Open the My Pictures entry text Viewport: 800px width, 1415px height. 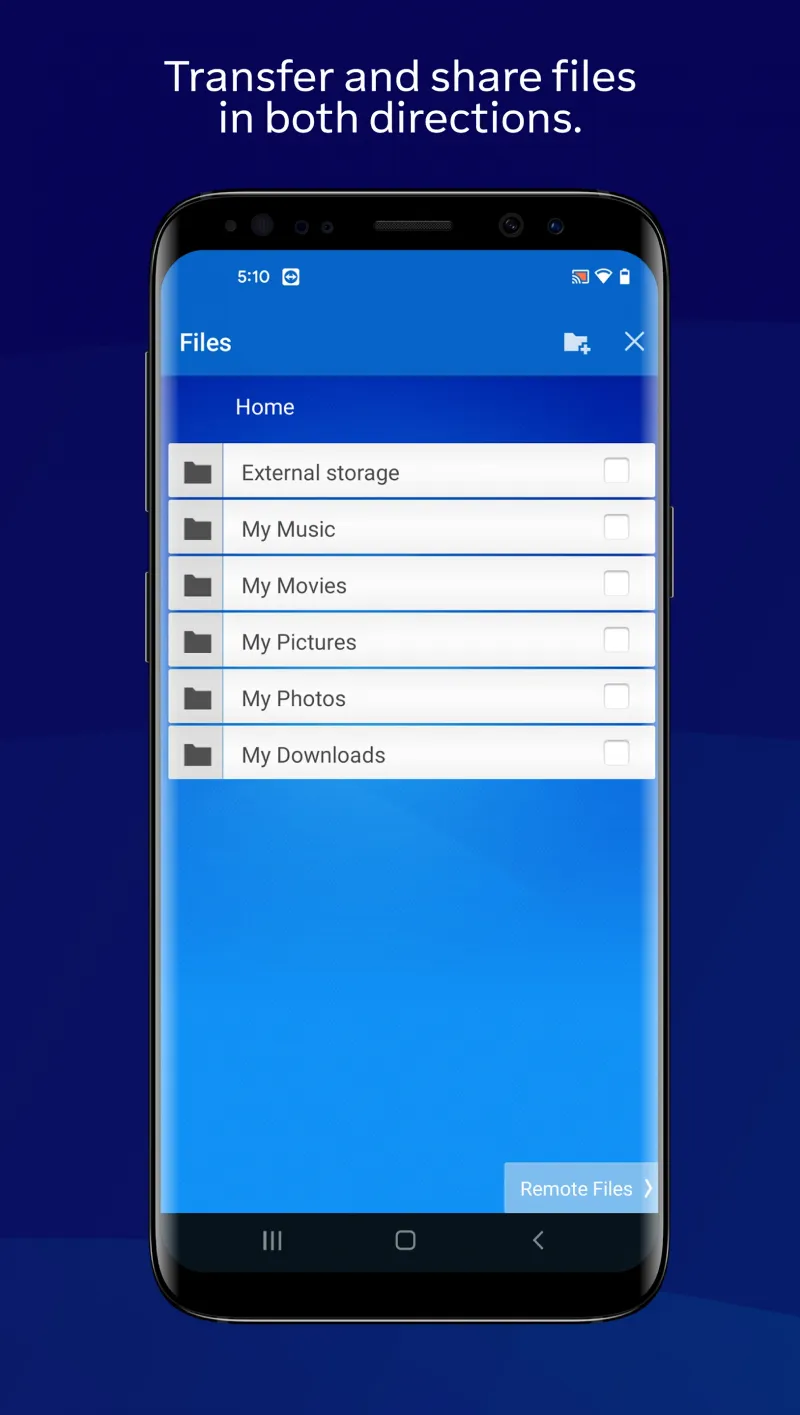299,643
